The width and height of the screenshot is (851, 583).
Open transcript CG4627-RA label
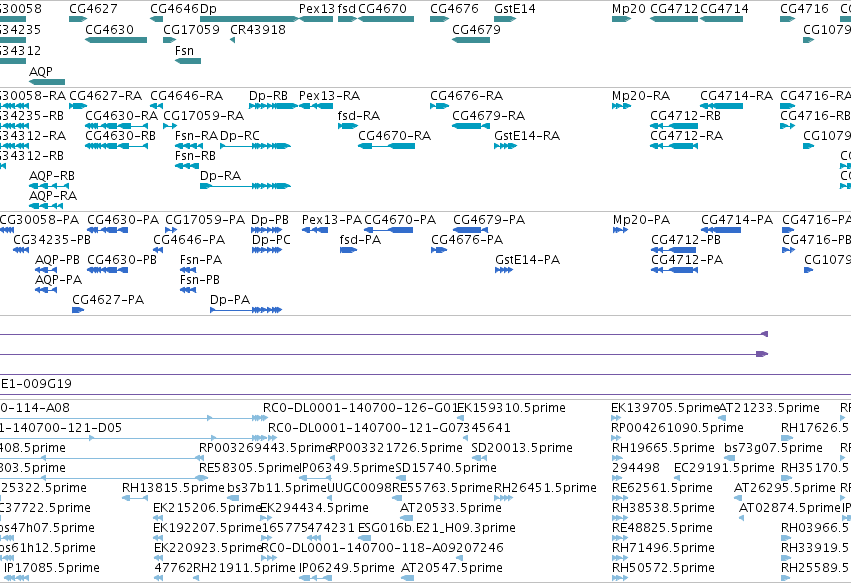(106, 96)
